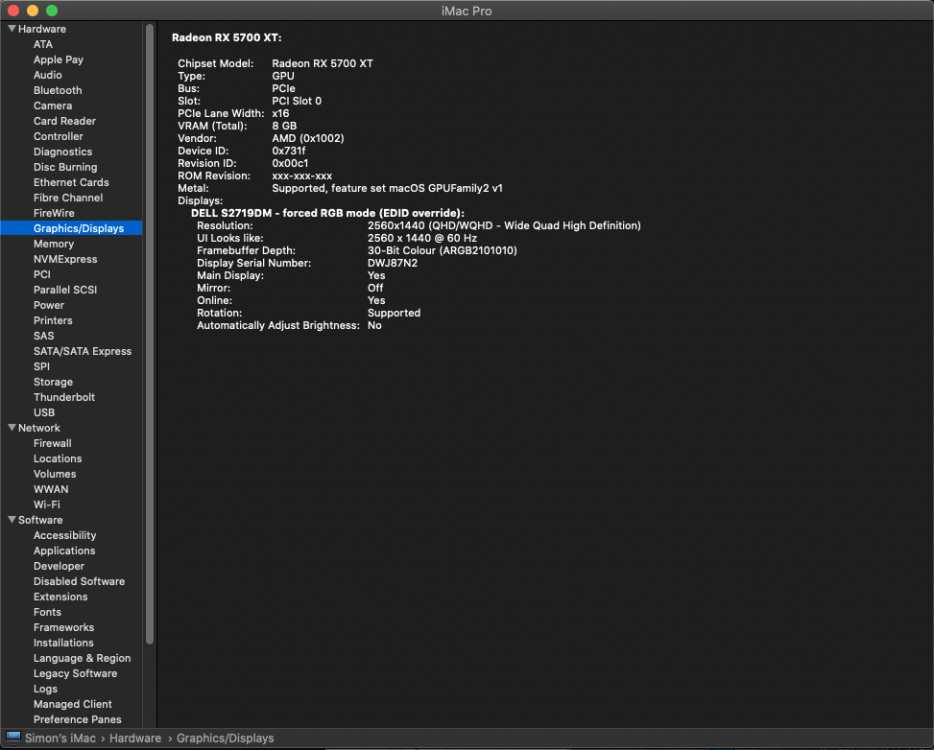Select WWAN under Network

(51, 490)
